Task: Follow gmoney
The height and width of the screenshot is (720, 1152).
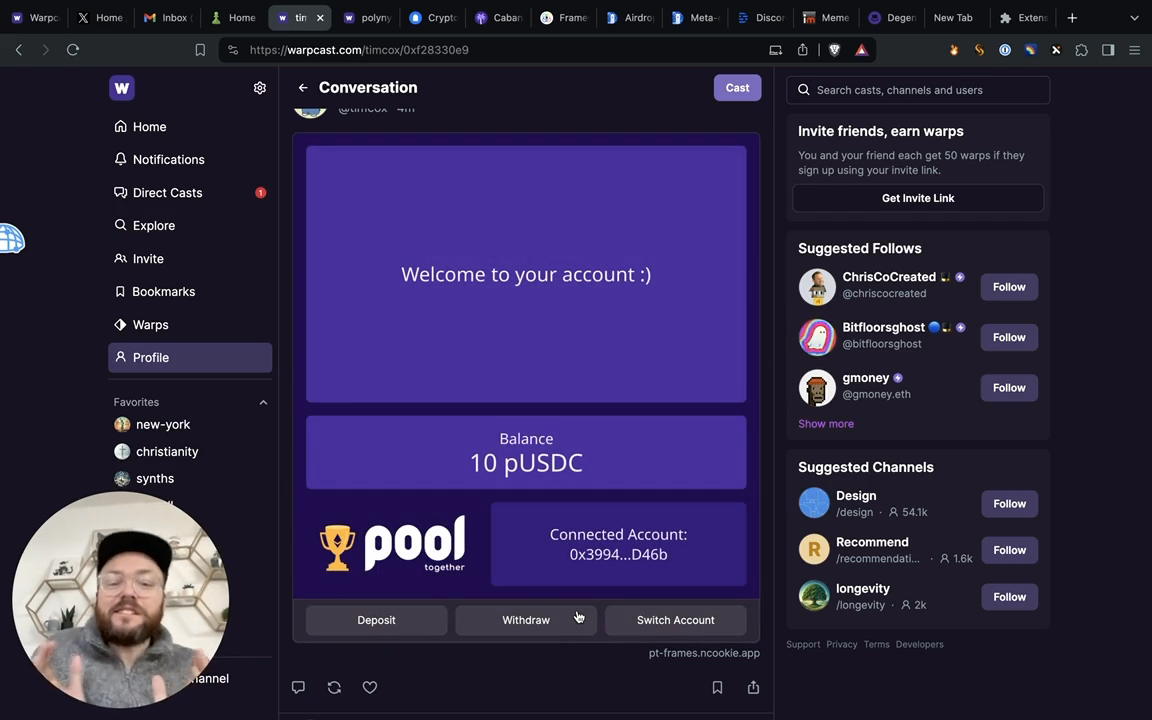Action: 1009,388
